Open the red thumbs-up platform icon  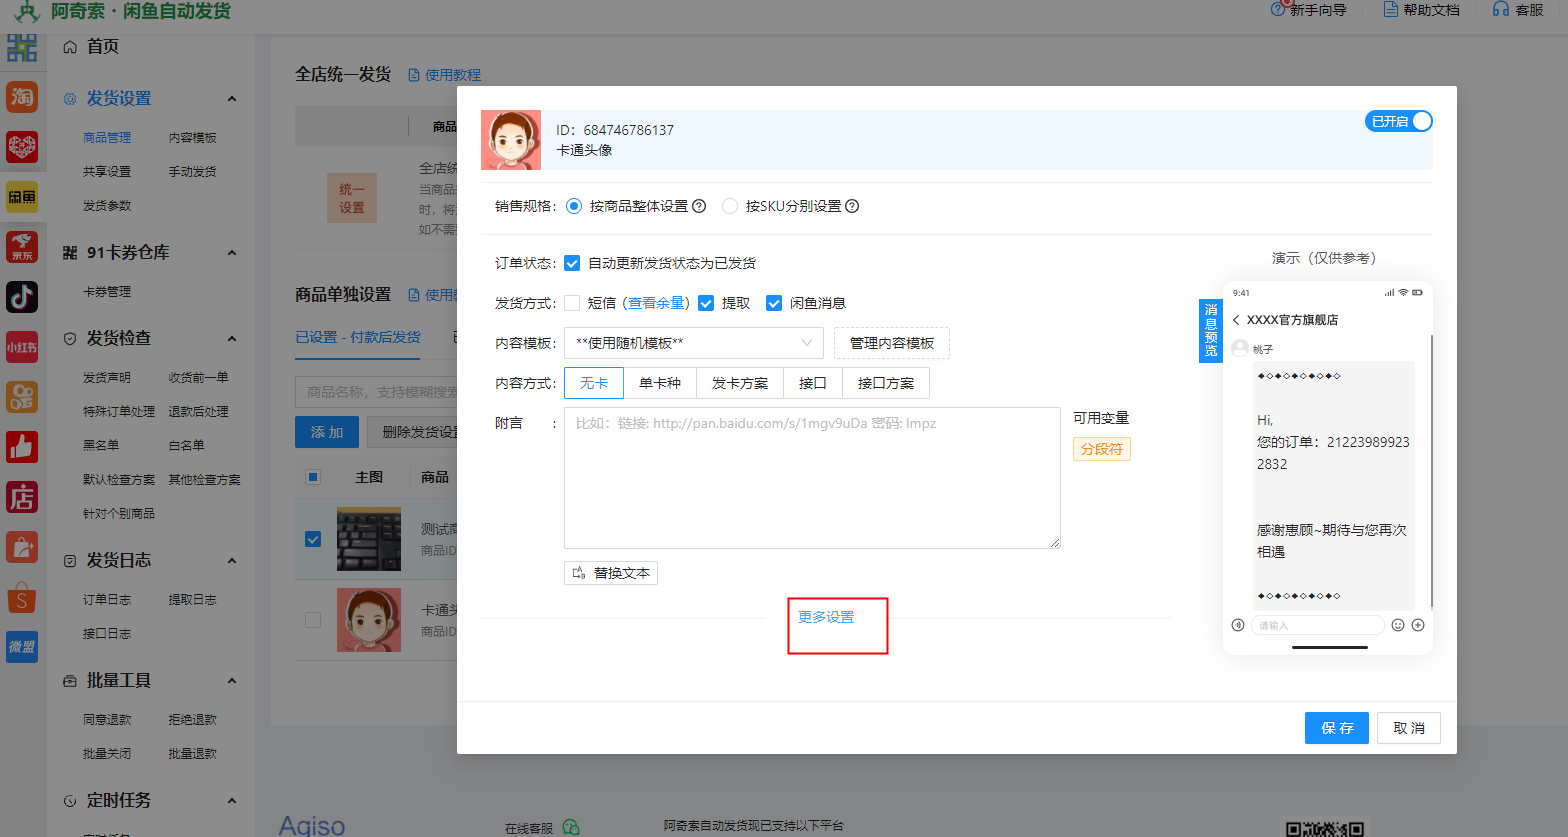[x=22, y=447]
